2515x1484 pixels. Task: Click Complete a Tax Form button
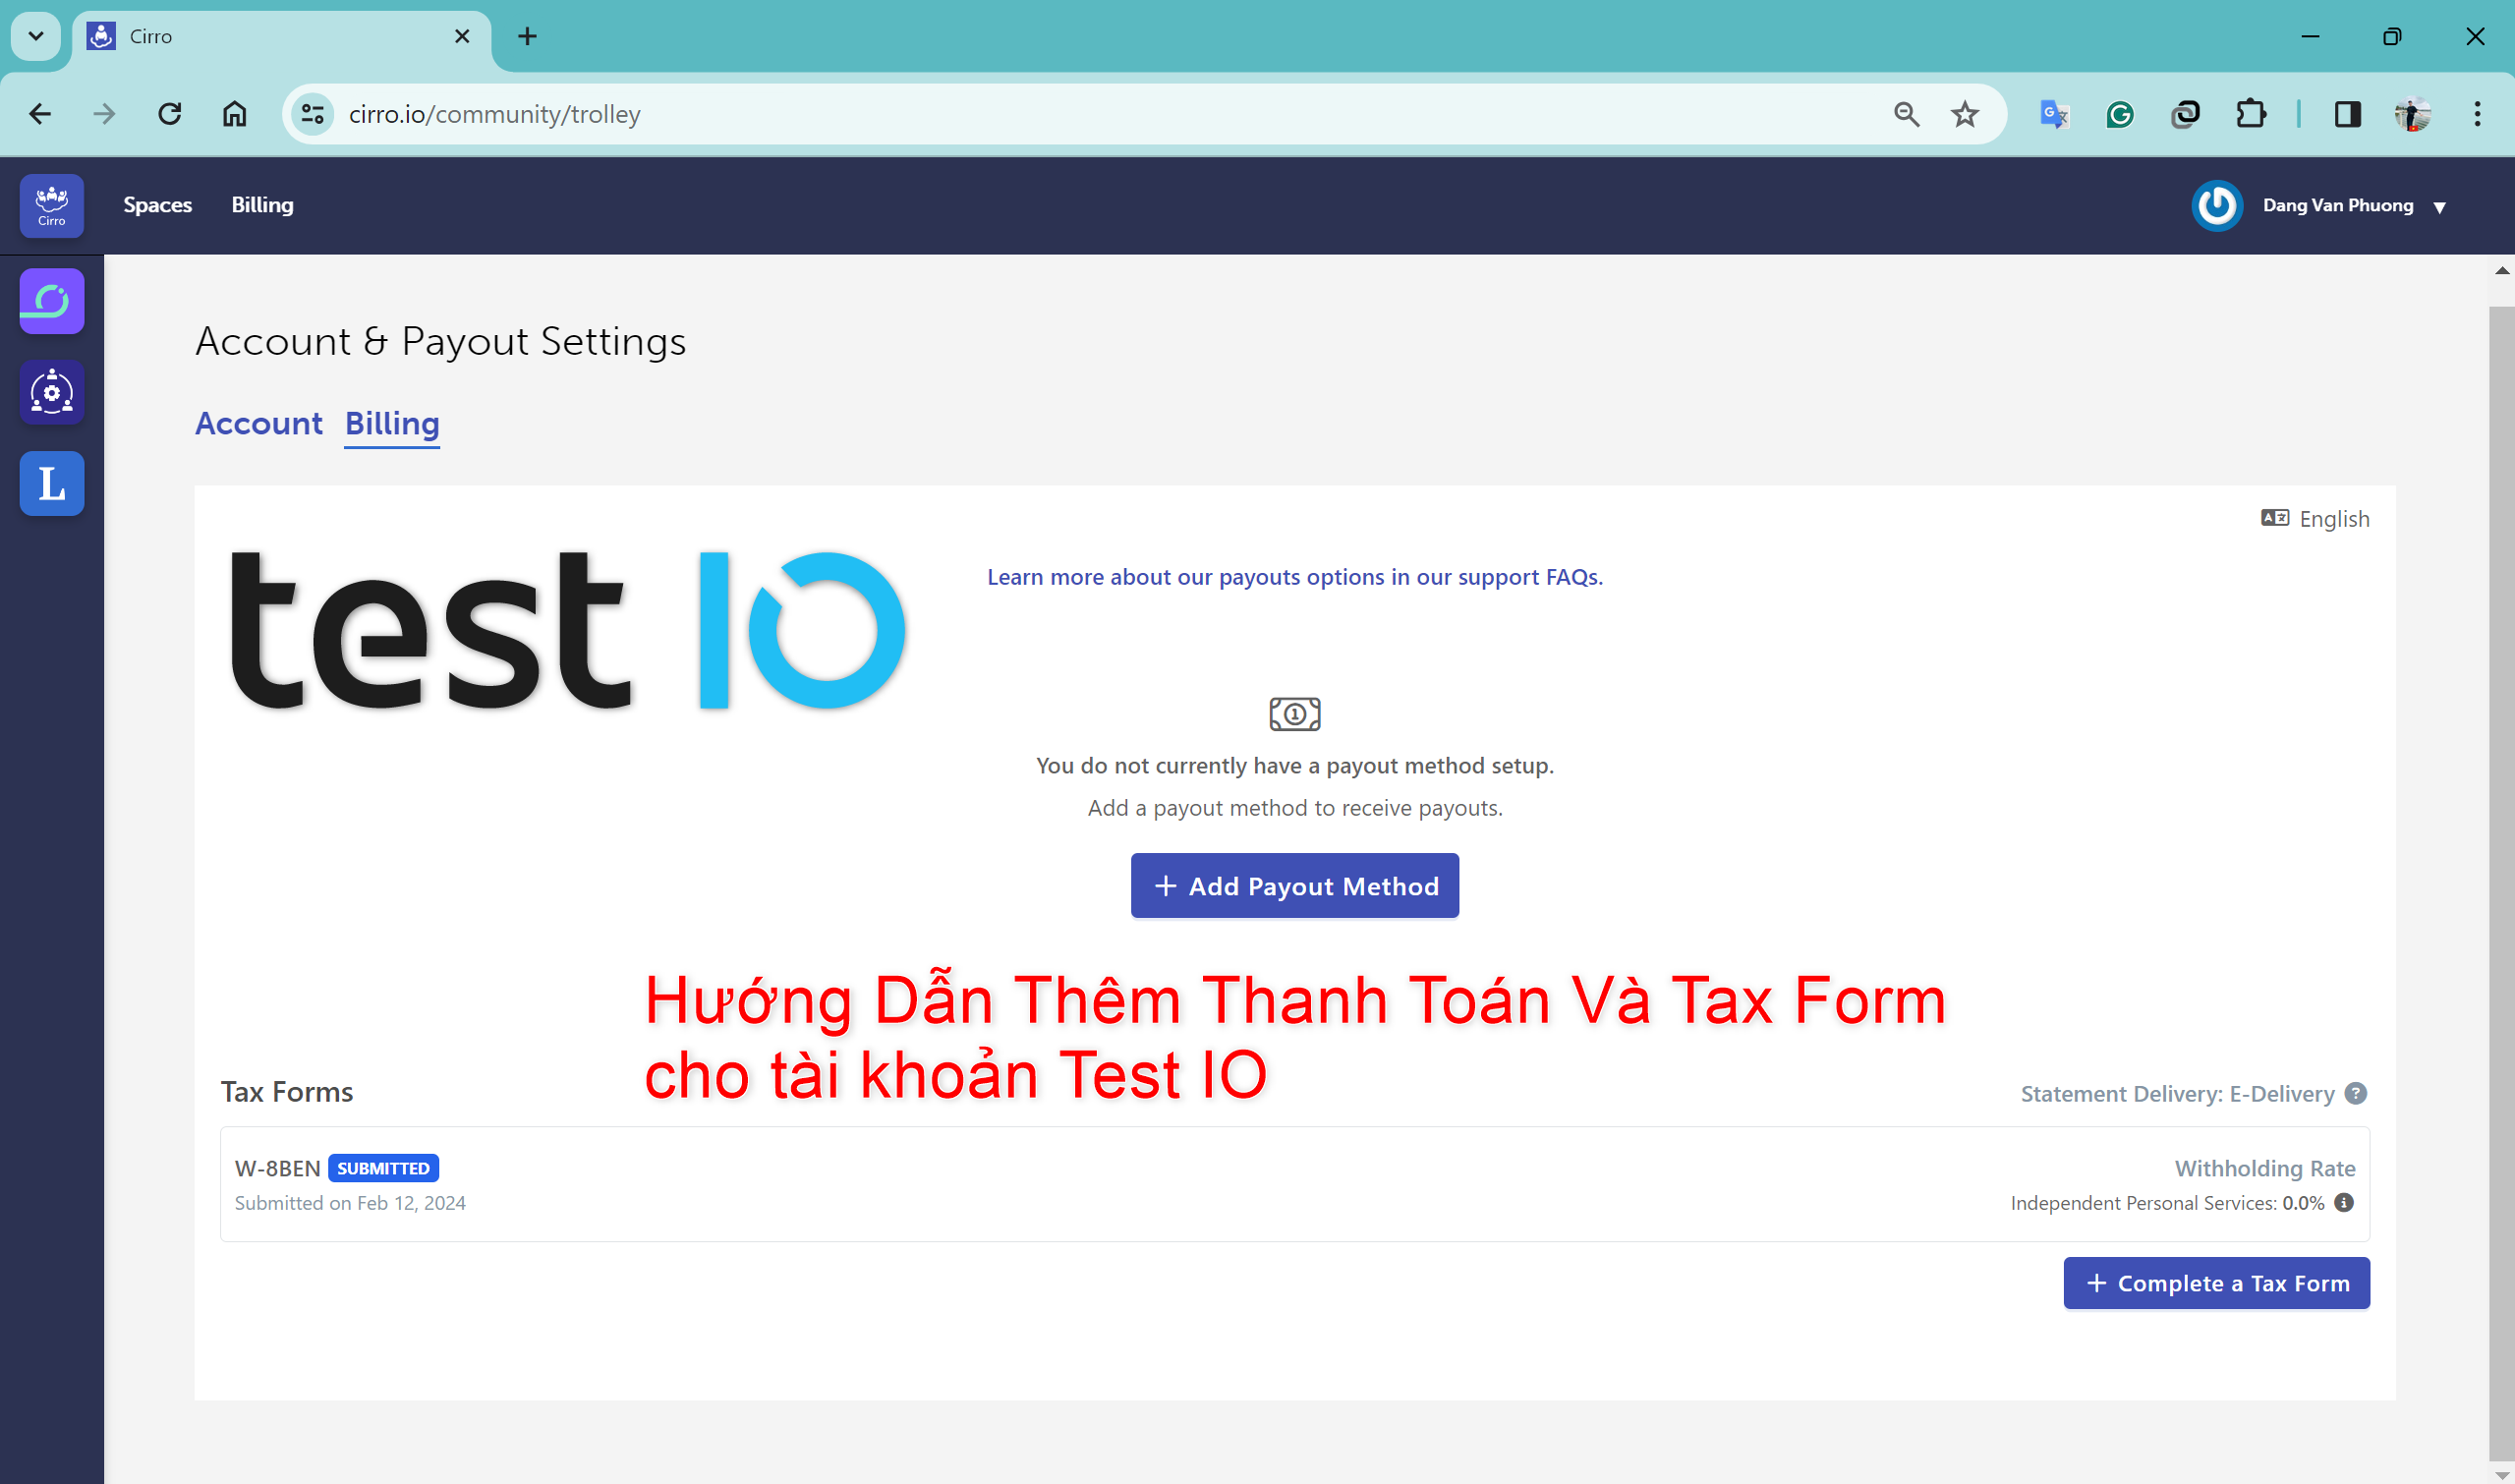2216,1283
